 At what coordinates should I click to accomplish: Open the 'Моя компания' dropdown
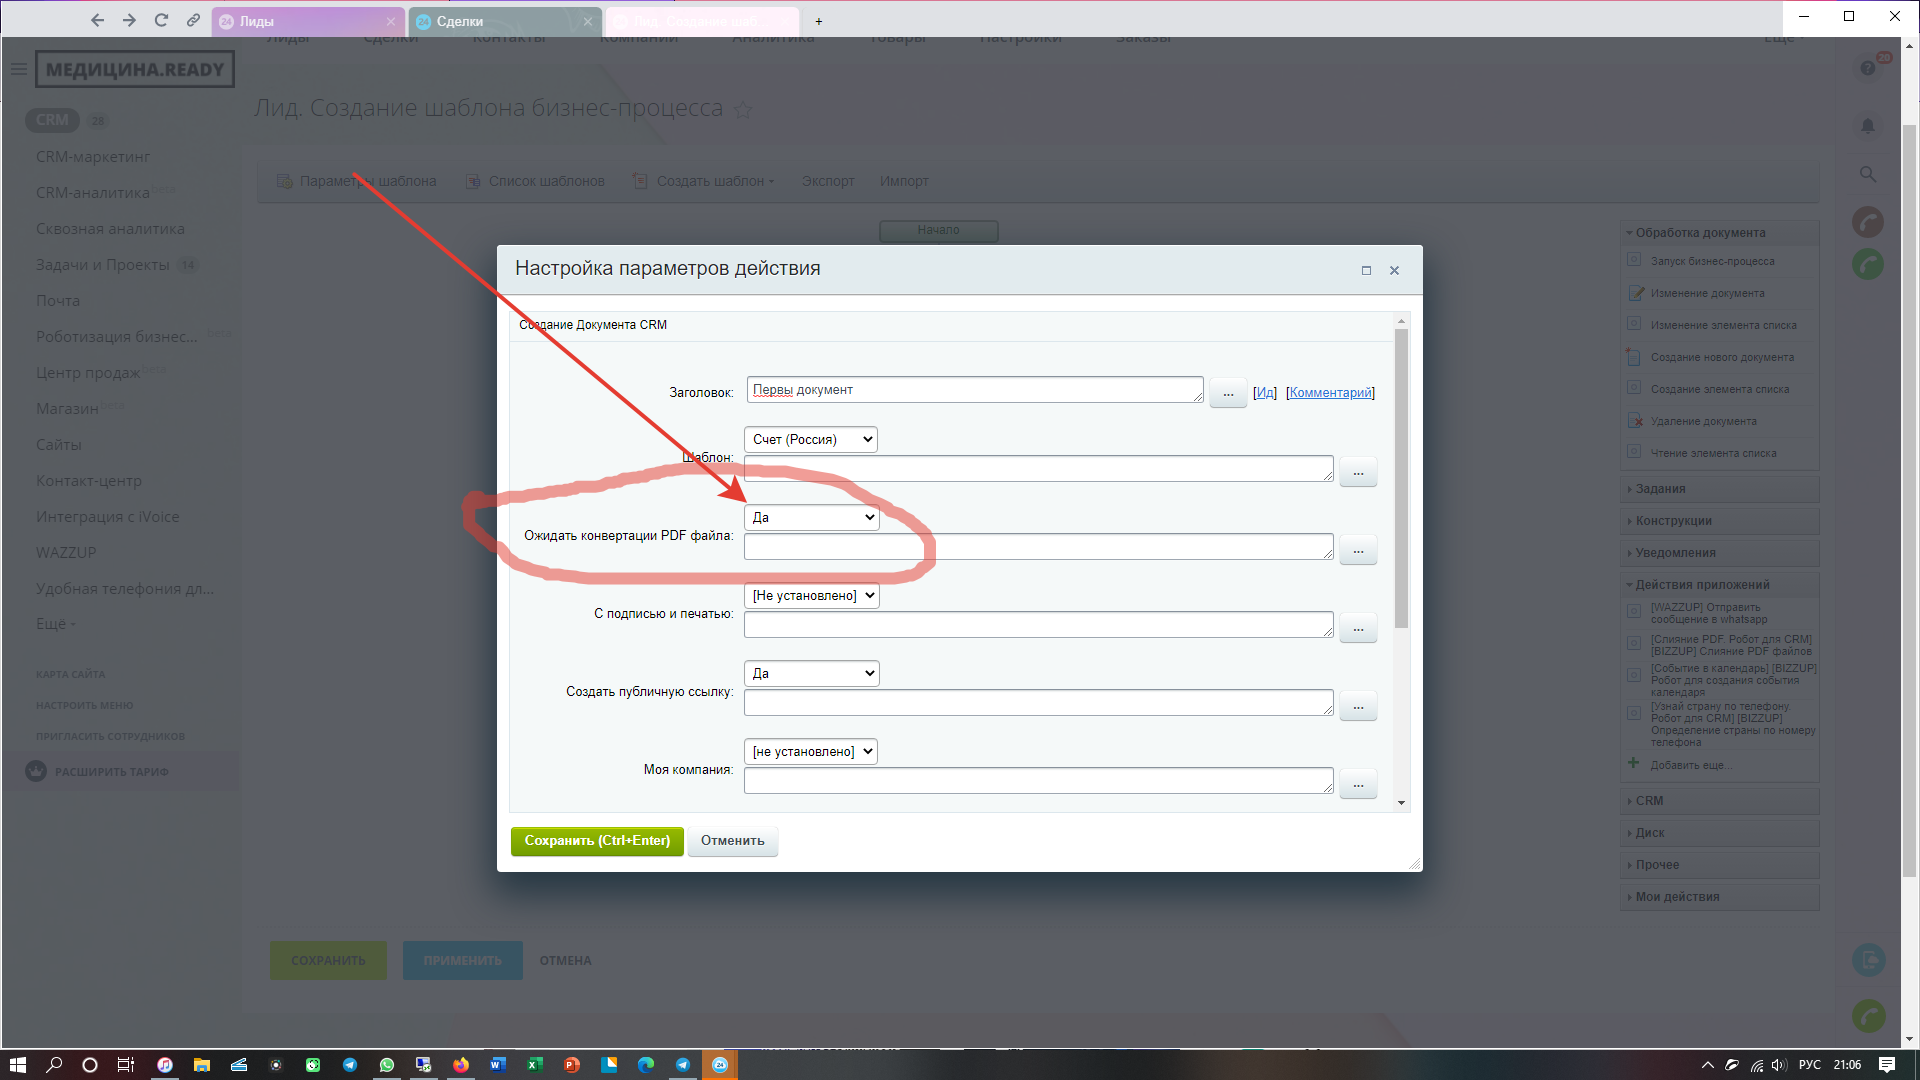click(x=810, y=751)
